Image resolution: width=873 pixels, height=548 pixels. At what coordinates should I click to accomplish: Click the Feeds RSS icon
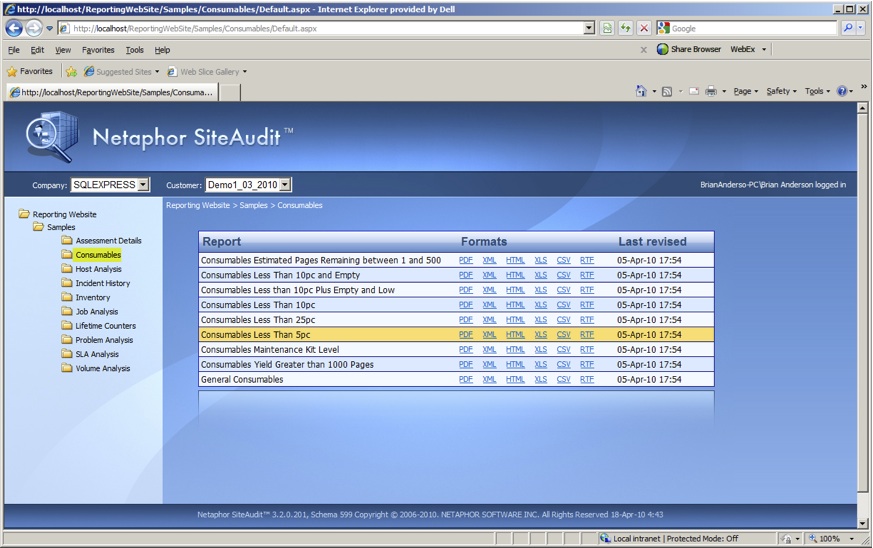666,91
